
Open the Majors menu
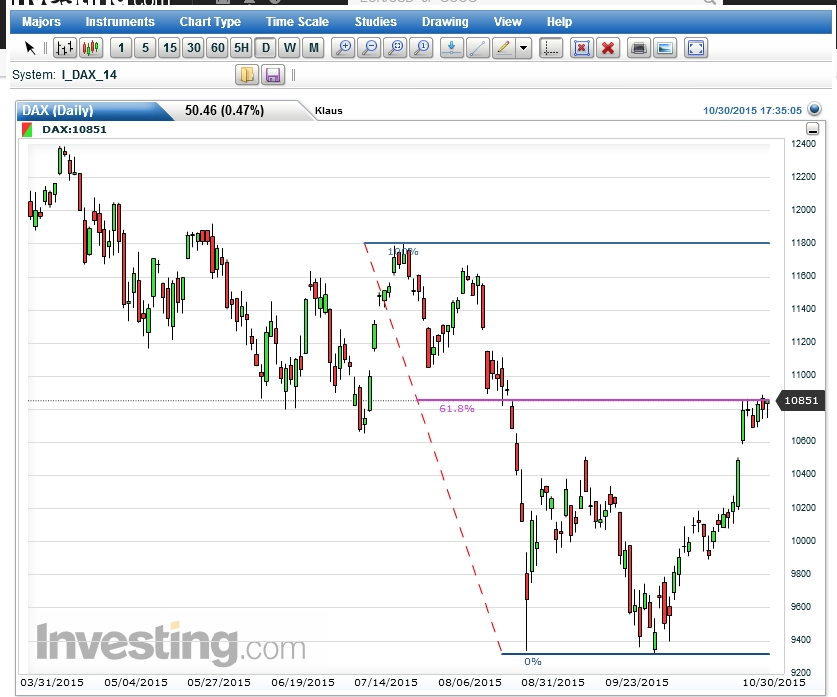(x=41, y=22)
